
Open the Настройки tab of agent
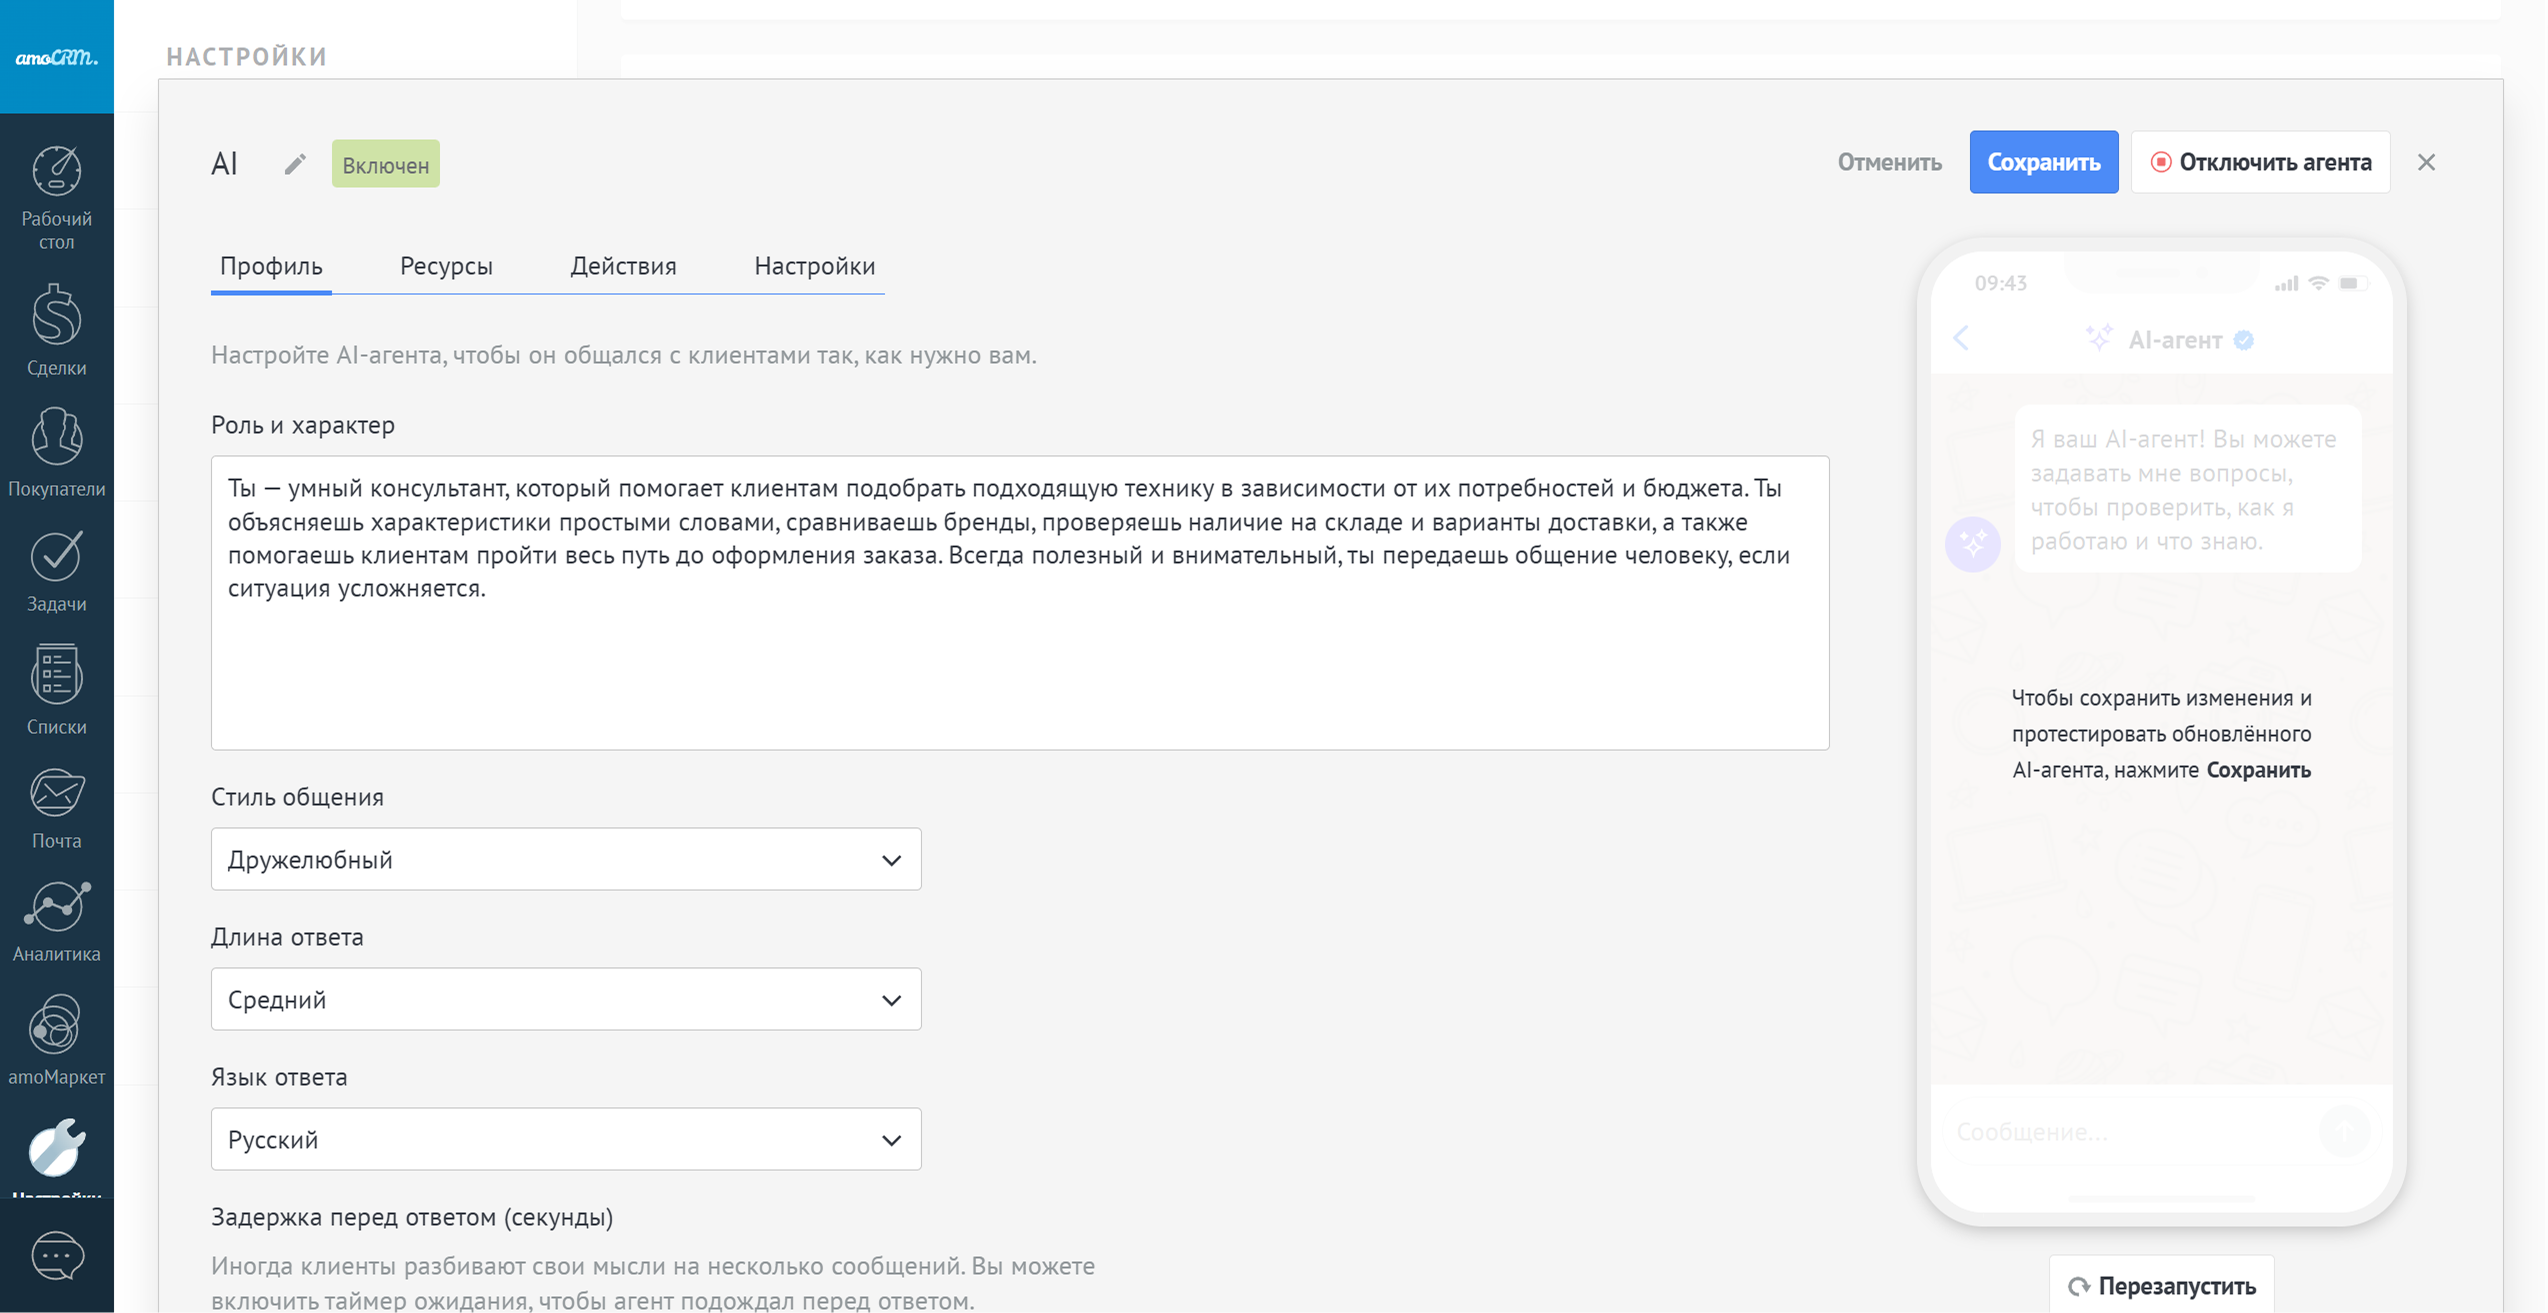coord(814,266)
